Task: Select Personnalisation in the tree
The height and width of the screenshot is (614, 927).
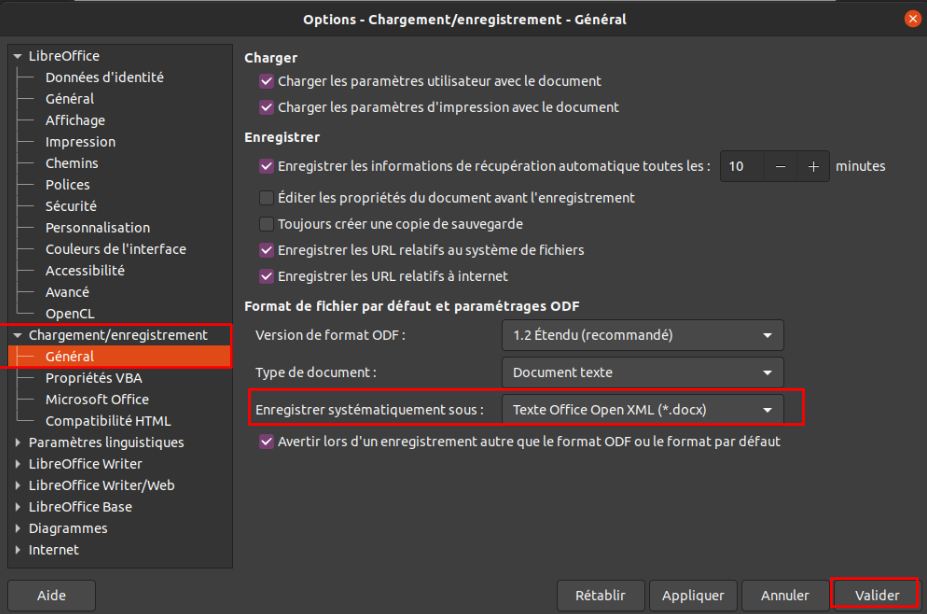Action: 98,228
